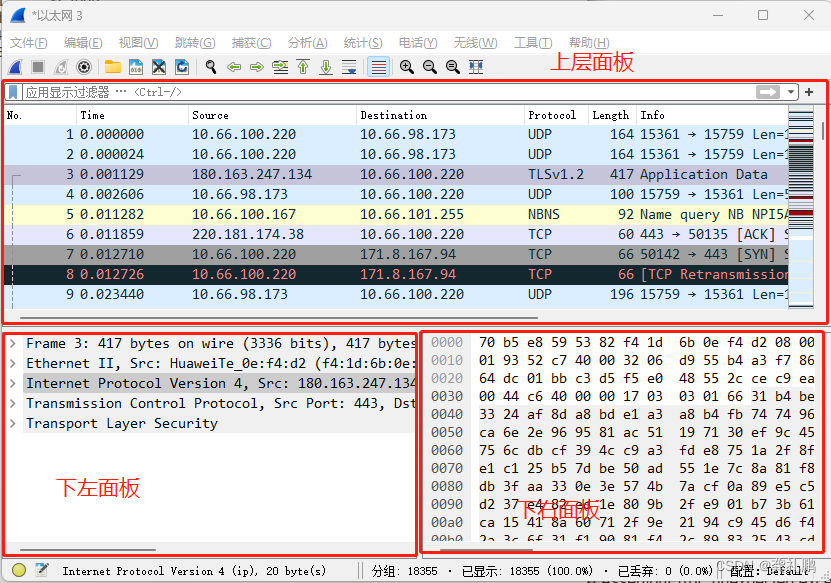Sort by the No. column header
This screenshot has width=831, height=583.
click(x=40, y=115)
